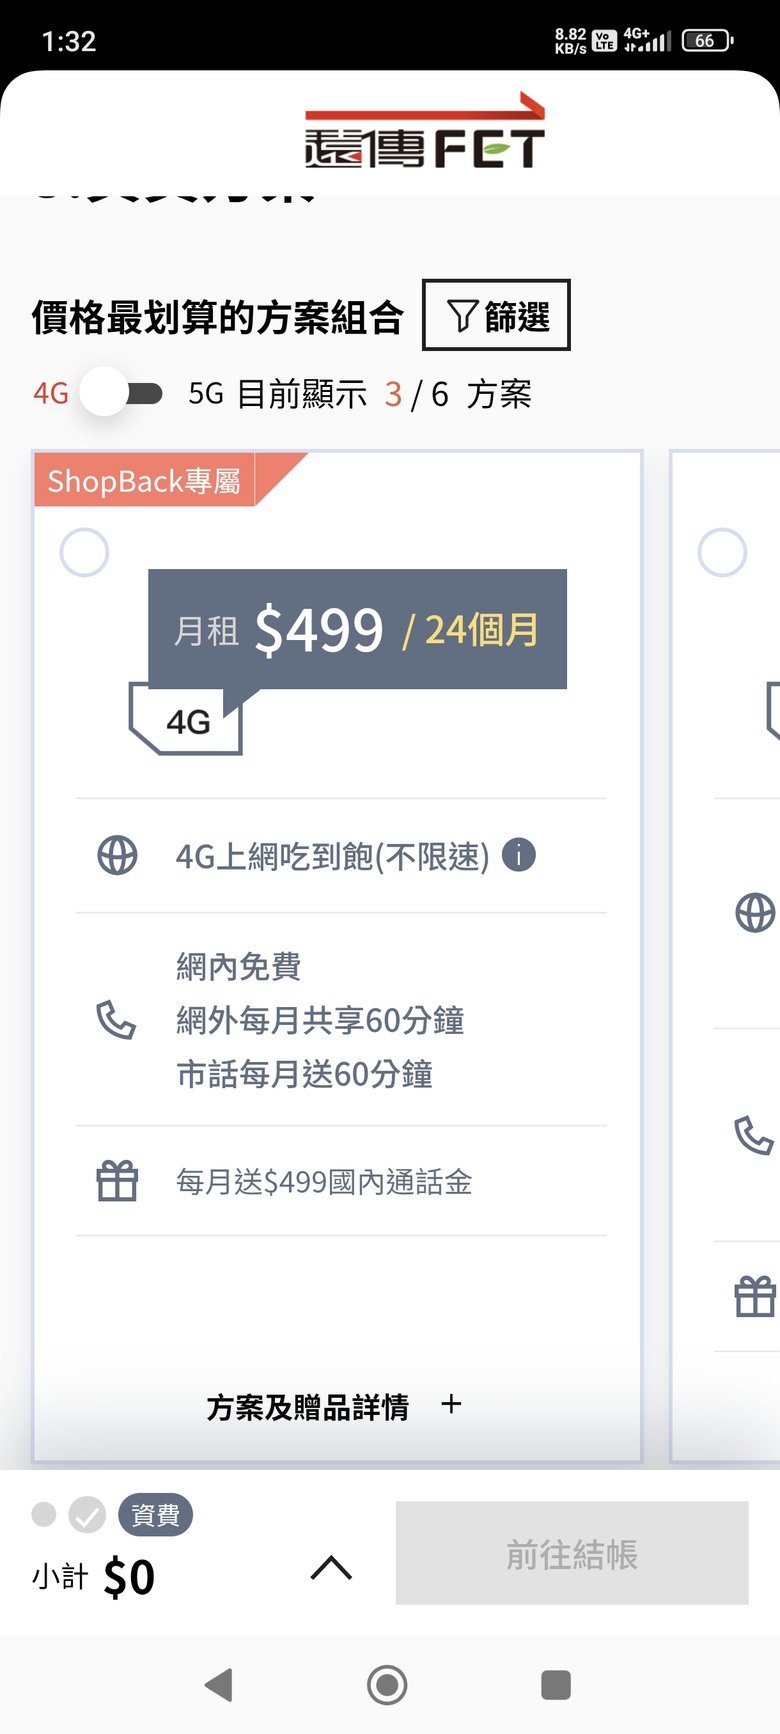Viewport: 780px width, 1734px height.
Task: Tap the 資費 step tab
Action: [155, 1515]
